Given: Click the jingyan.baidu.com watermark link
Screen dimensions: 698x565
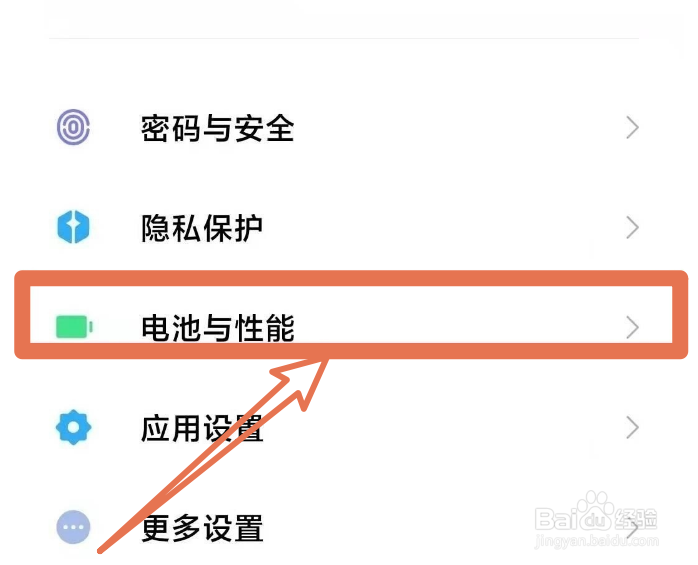Looking at the screenshot, I should pyautogui.click(x=595, y=541).
